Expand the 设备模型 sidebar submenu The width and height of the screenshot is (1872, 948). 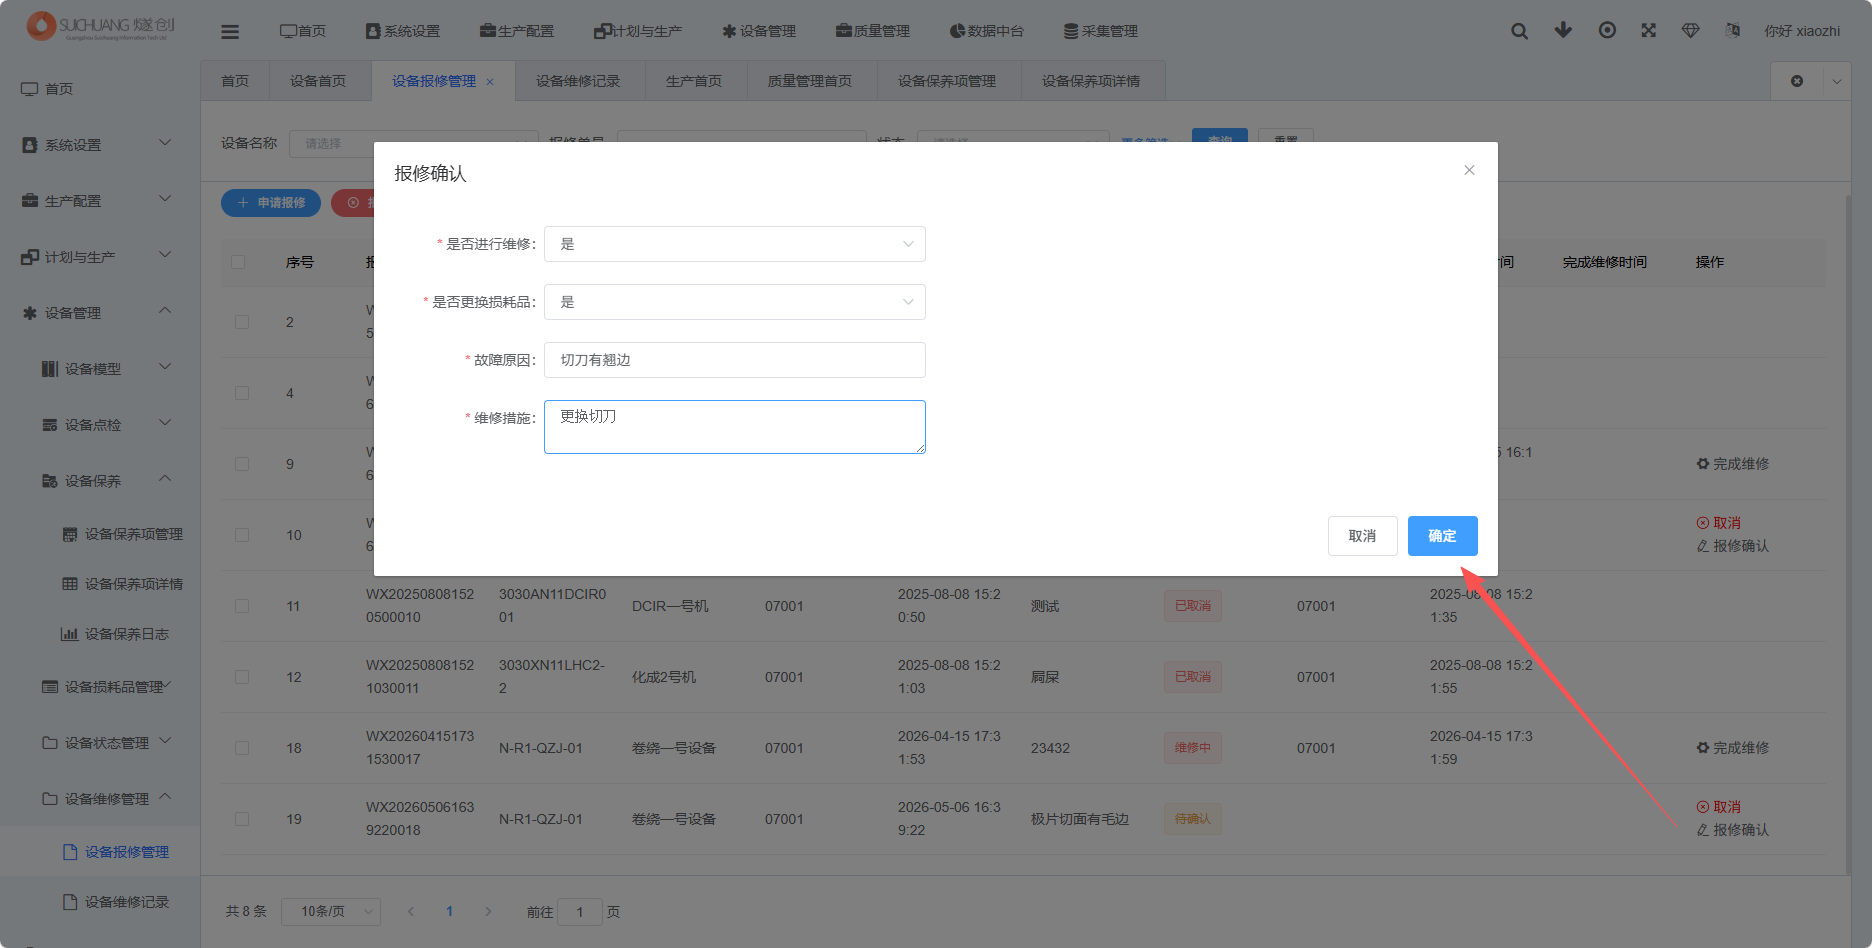[100, 369]
